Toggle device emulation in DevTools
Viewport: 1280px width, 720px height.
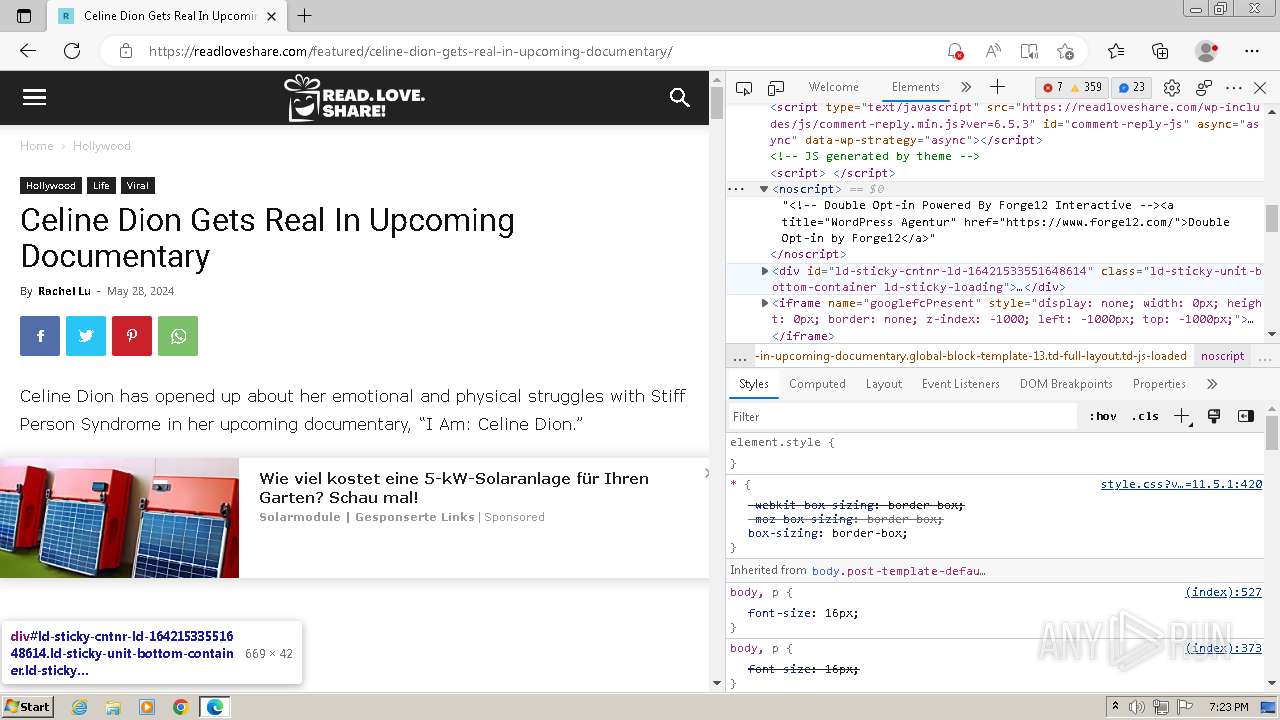(x=776, y=88)
